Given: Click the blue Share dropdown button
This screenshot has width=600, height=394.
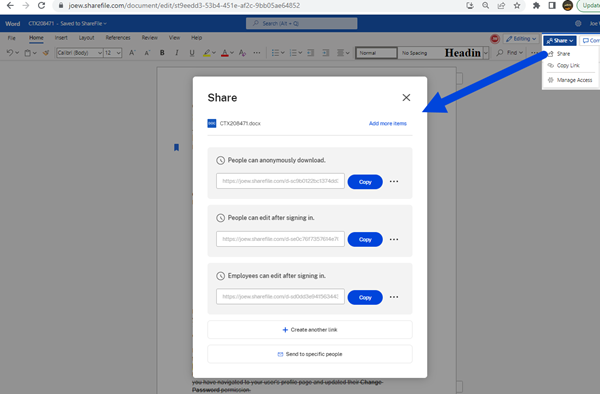Looking at the screenshot, I should [560, 41].
